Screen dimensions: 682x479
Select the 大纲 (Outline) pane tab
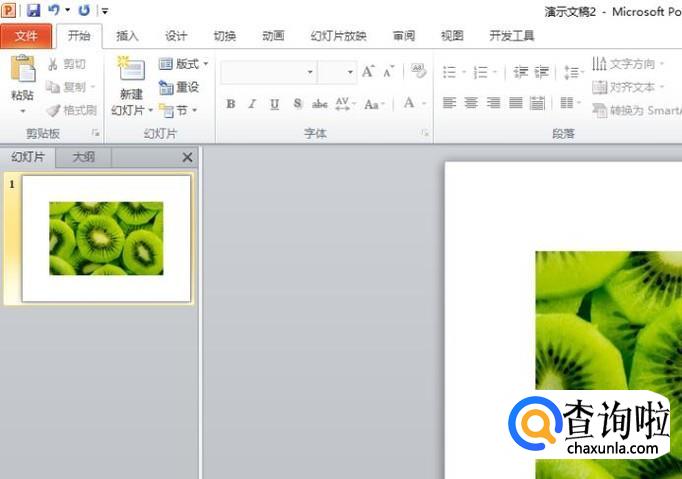83,157
